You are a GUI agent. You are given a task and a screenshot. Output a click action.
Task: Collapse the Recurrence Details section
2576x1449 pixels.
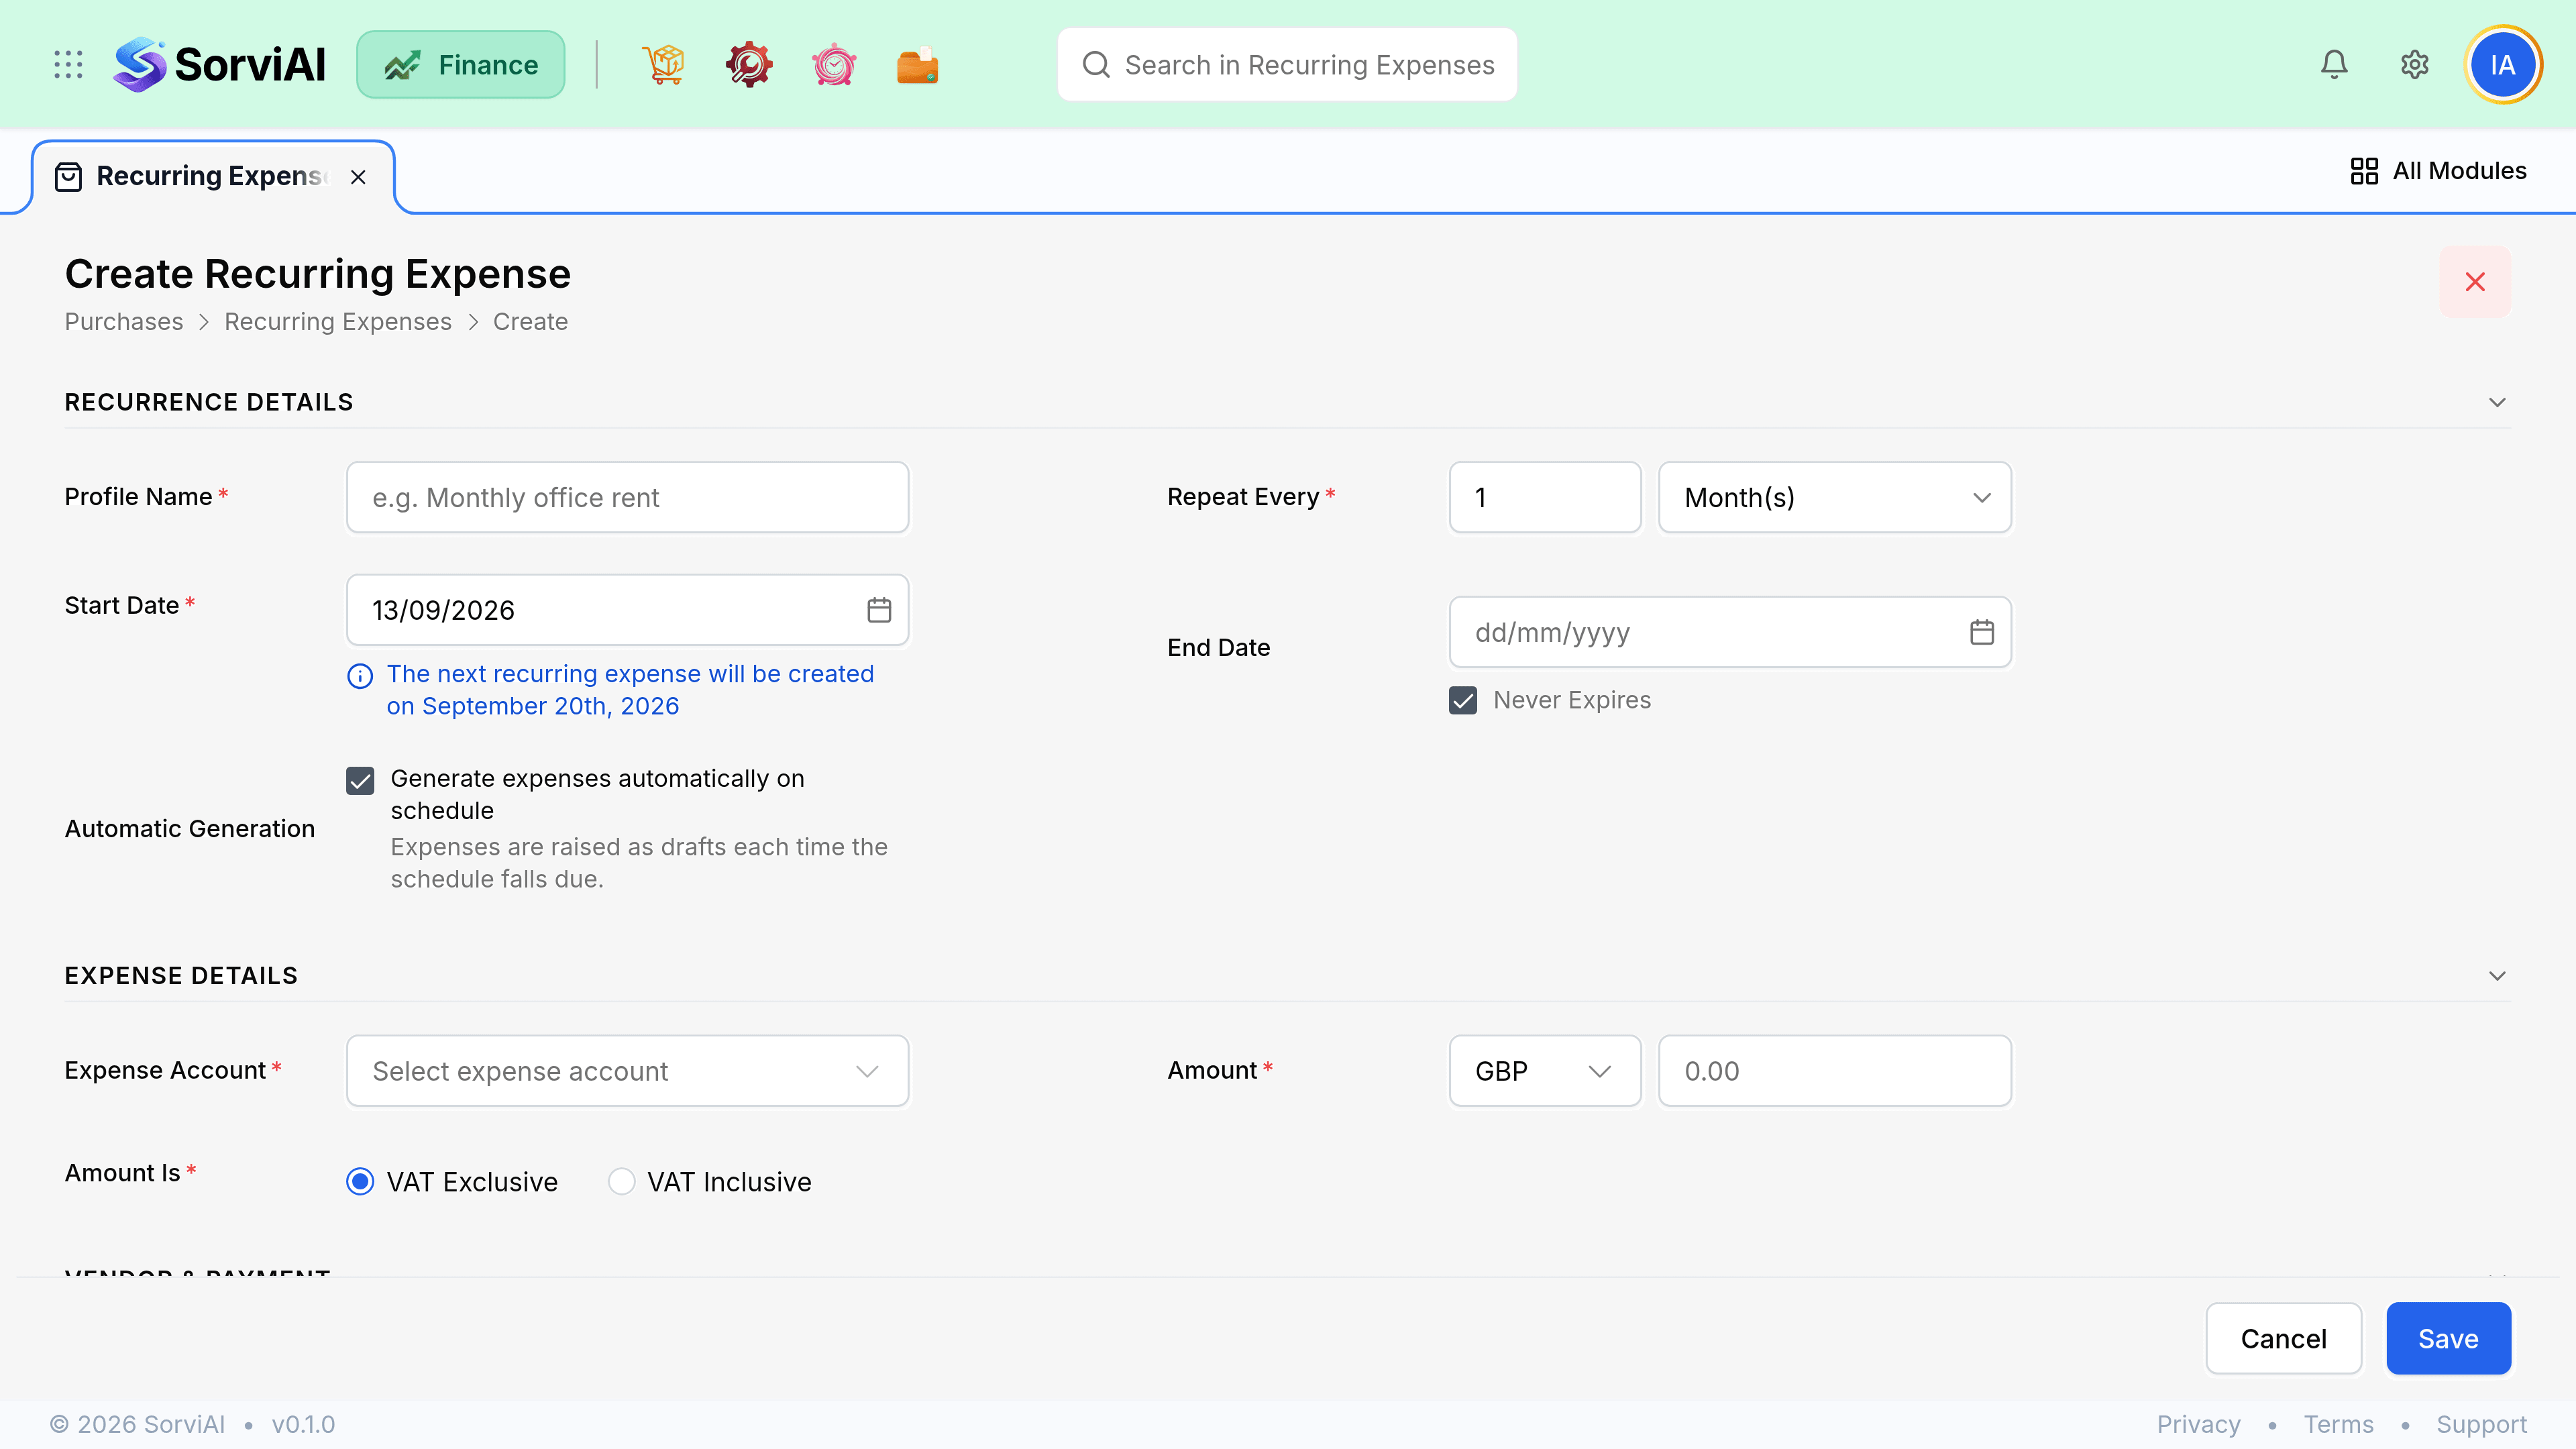click(2497, 402)
